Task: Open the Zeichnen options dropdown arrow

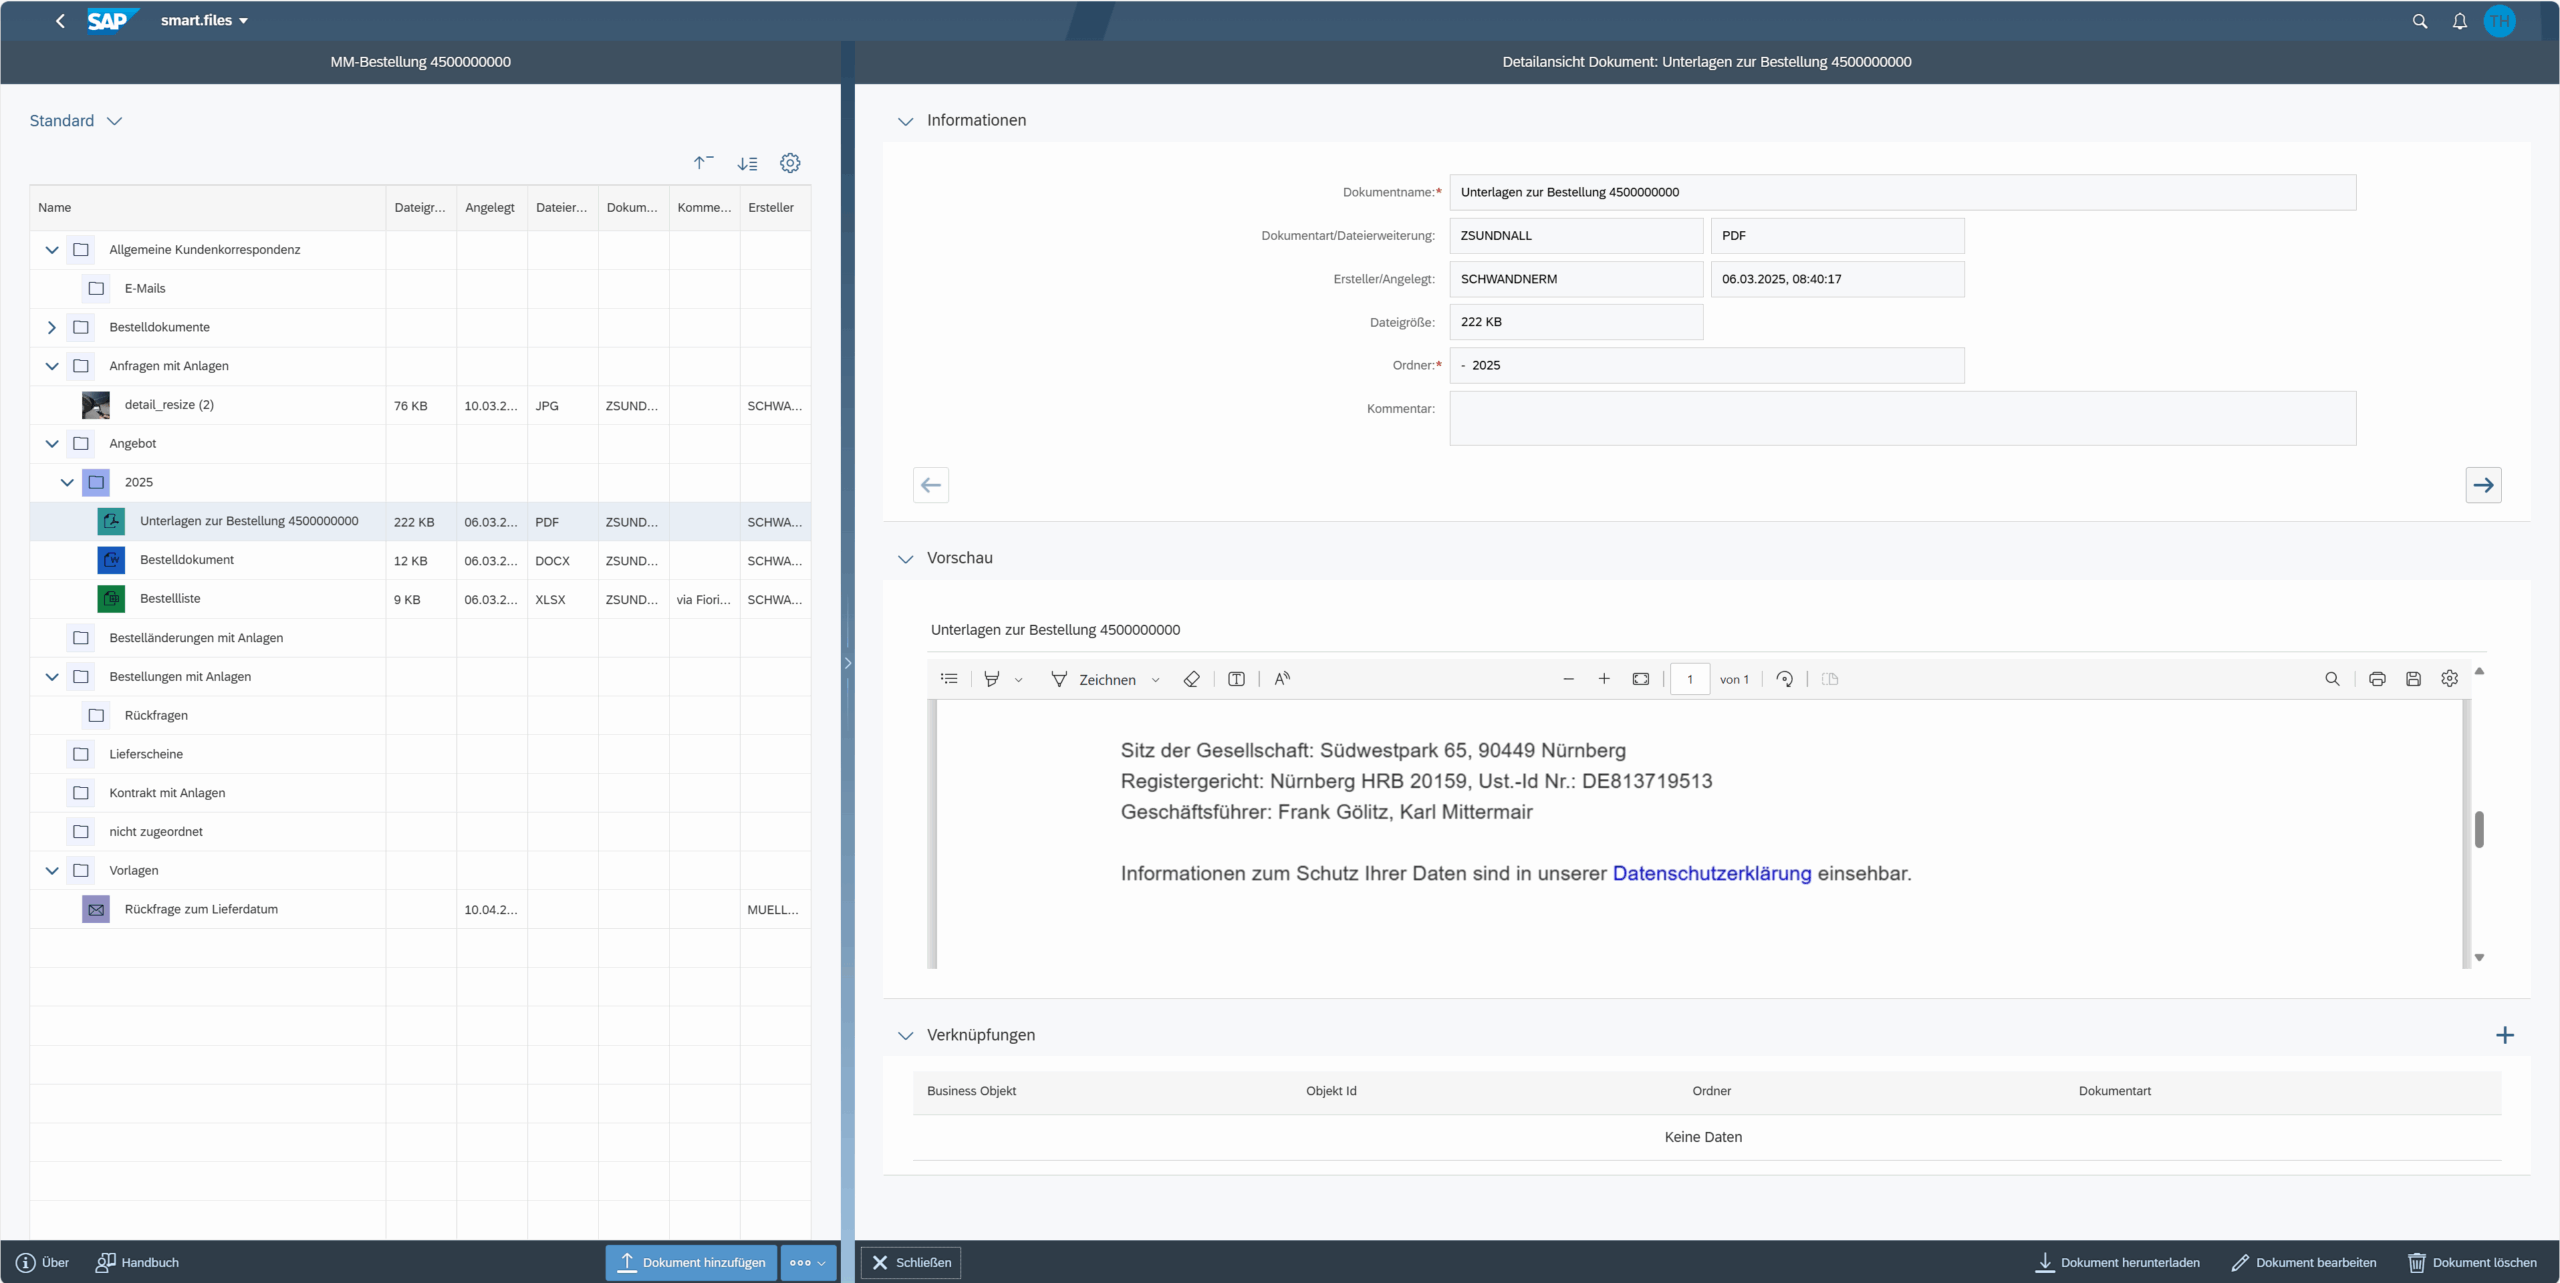Action: pyautogui.click(x=1155, y=680)
